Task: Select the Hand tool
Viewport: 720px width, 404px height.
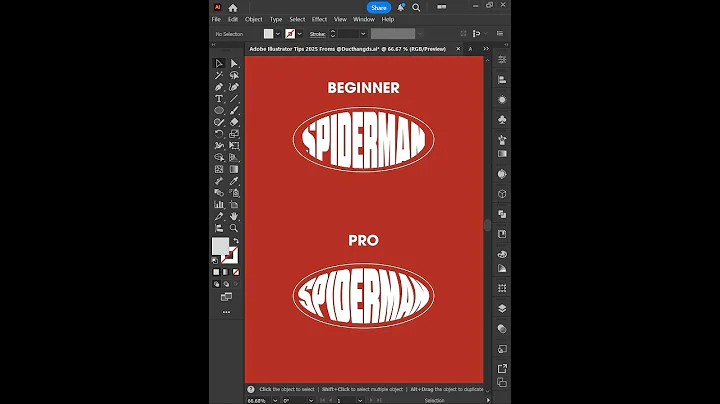Action: (234, 216)
